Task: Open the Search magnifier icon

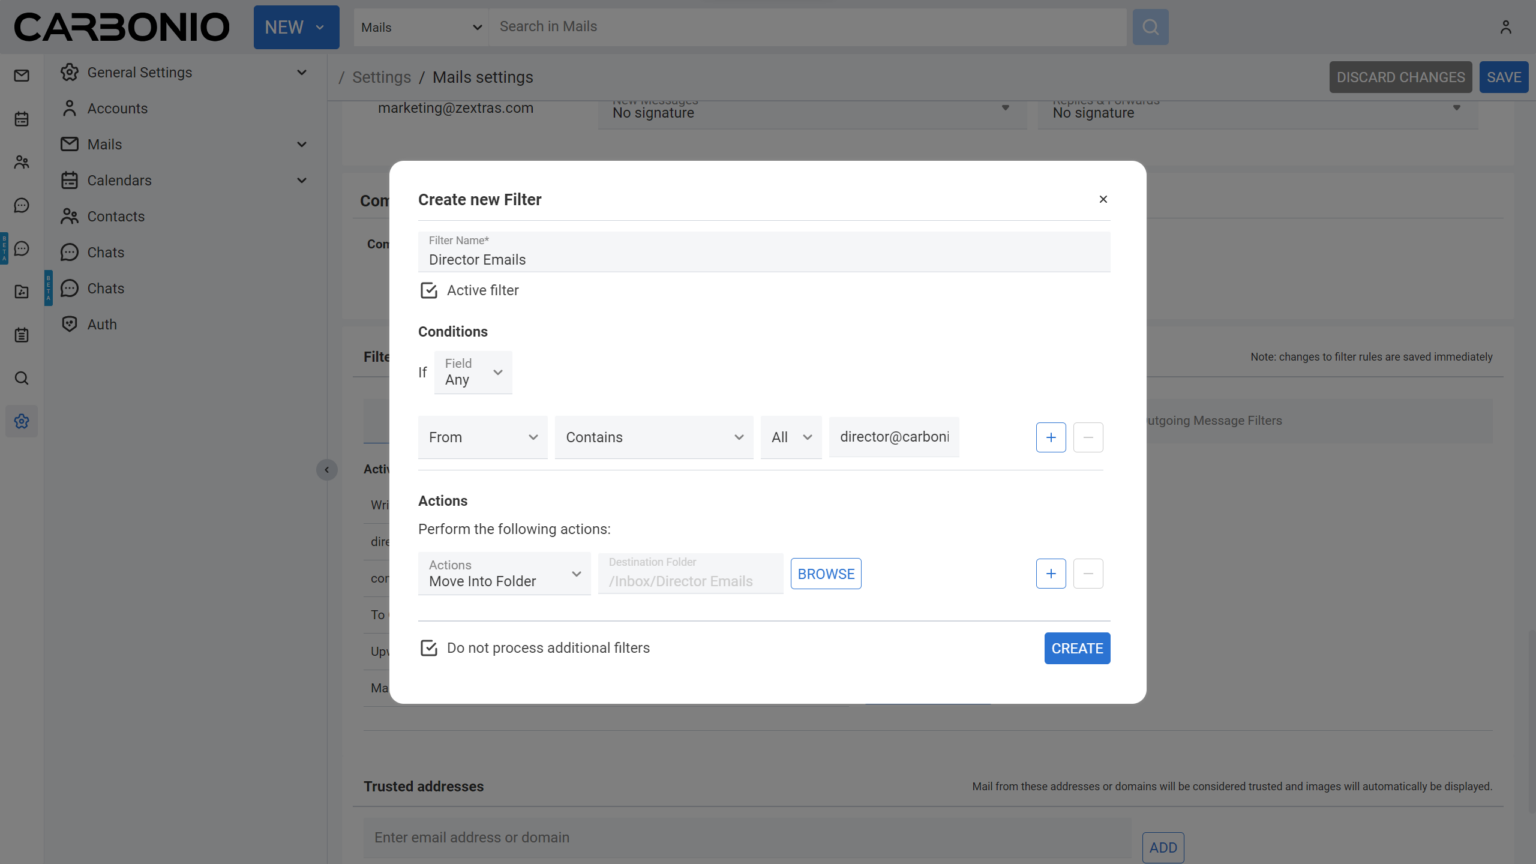Action: coord(21,377)
